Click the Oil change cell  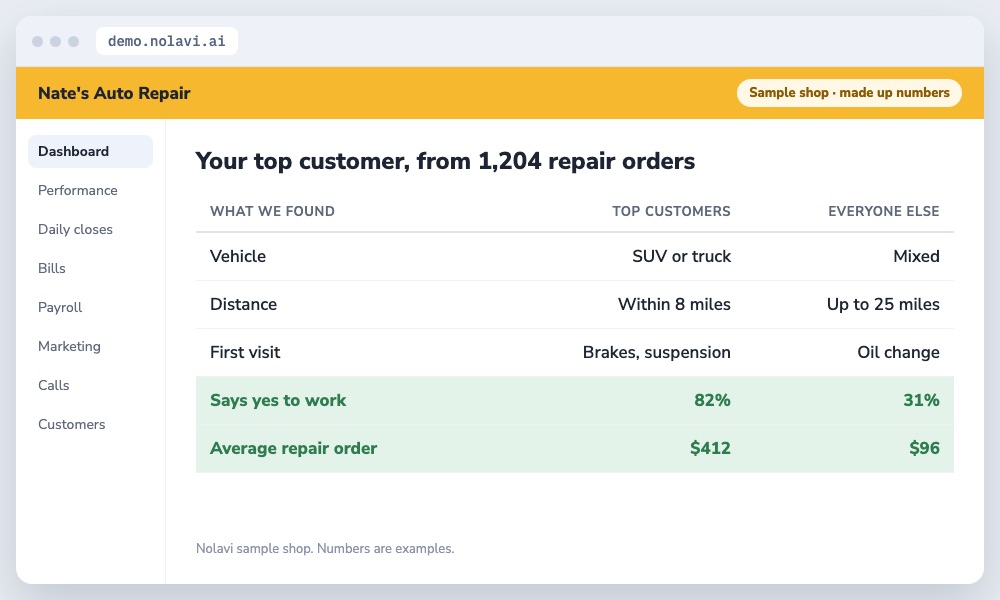tap(898, 352)
